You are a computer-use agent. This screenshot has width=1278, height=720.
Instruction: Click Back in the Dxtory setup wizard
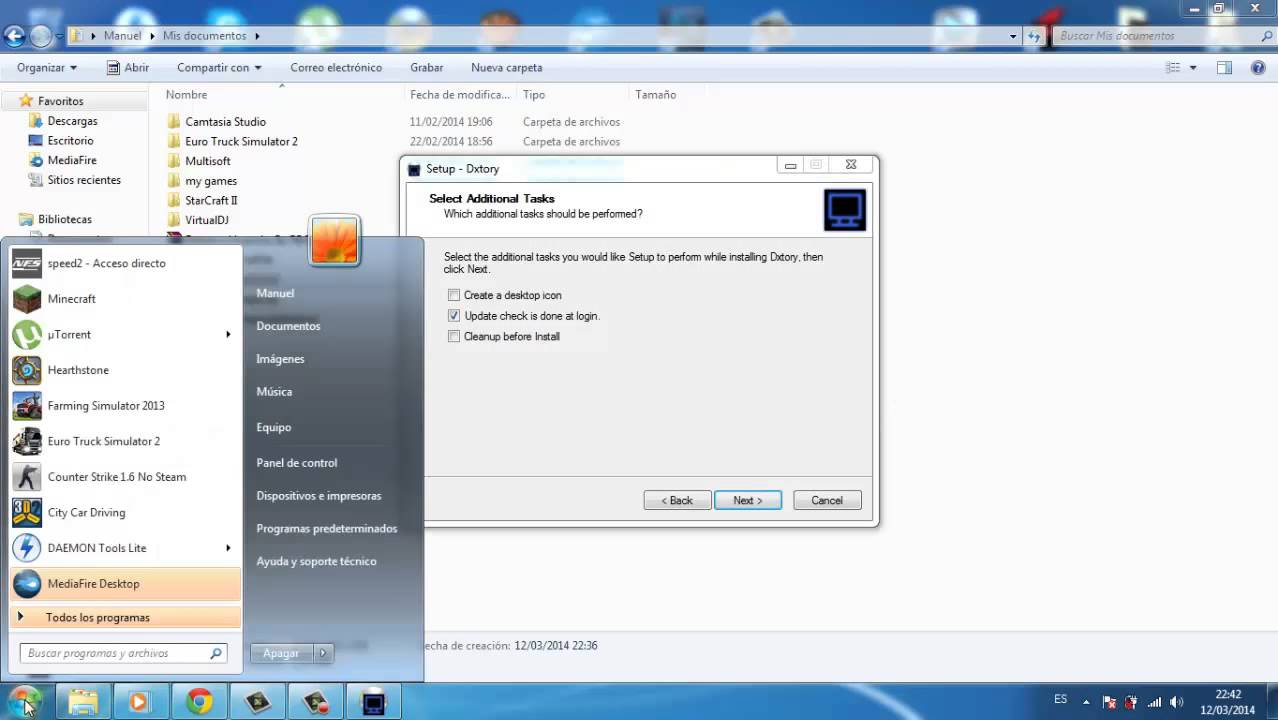point(677,500)
